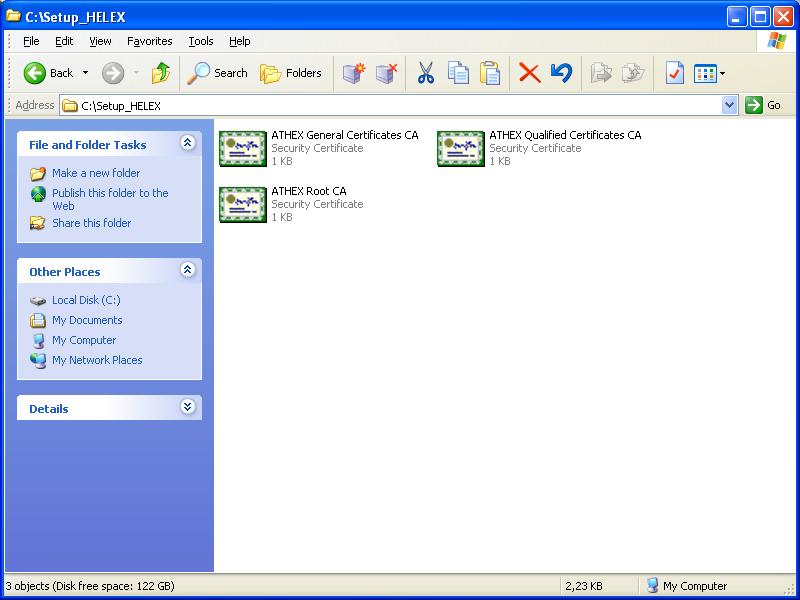Go back using the Back button
800x600 pixels.
pos(48,73)
